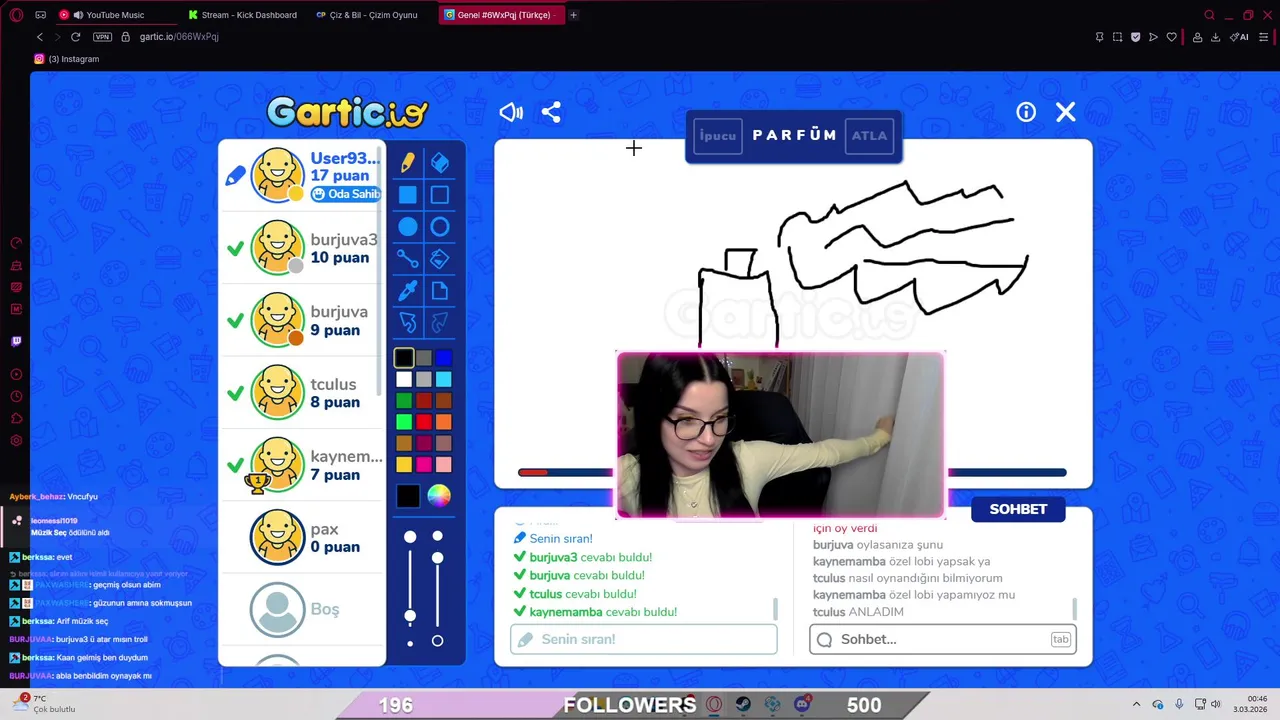Select player tculus in the list
The image size is (1280, 720).
(301, 393)
